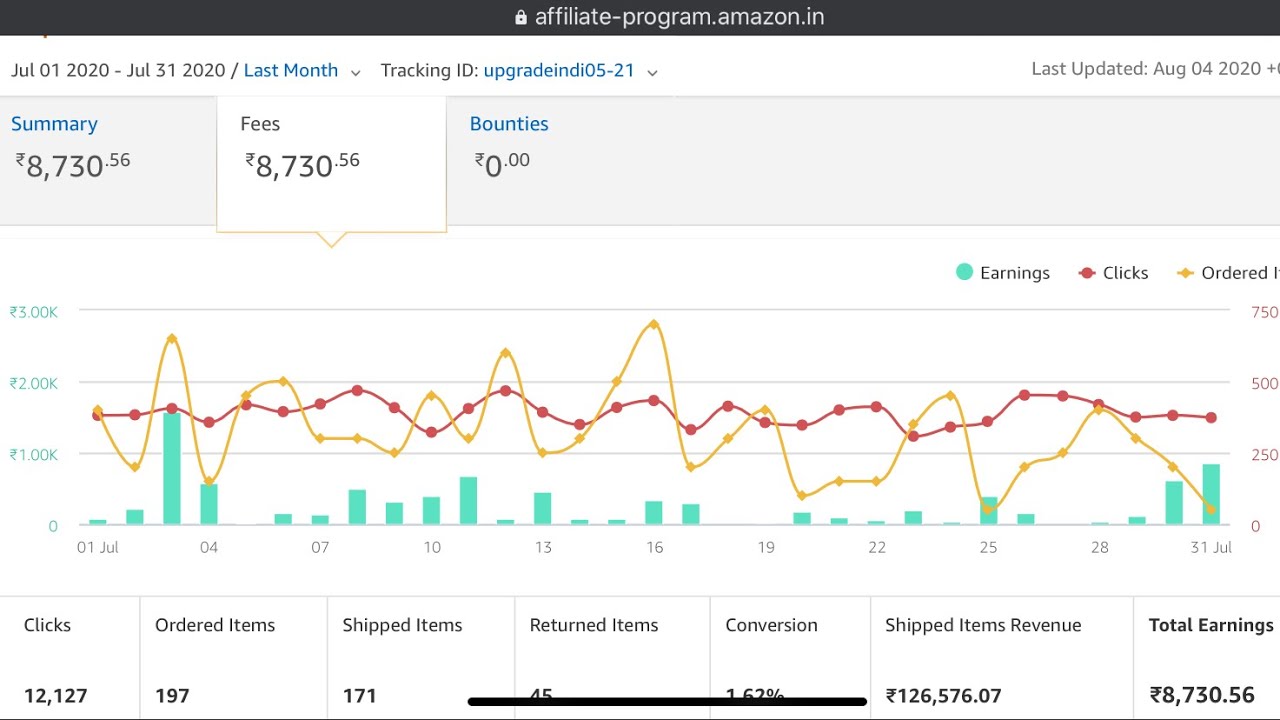Click the Total Earnings value ₹8,730.56
The width and height of the screenshot is (1280, 720).
click(1202, 695)
